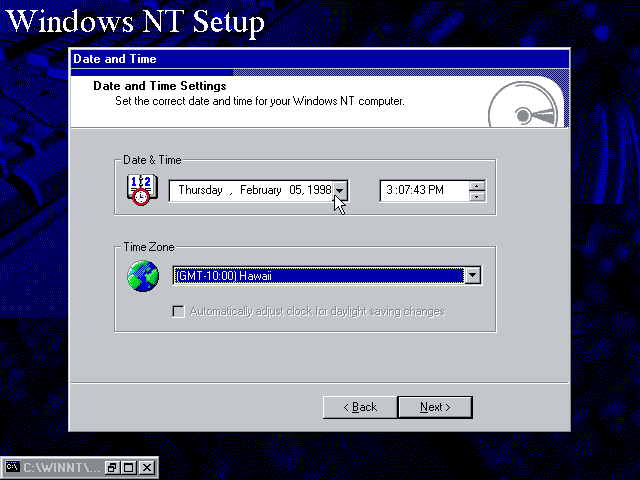This screenshot has width=640, height=480.
Task: Click the globe icon in Time Zone
Action: pyautogui.click(x=143, y=276)
